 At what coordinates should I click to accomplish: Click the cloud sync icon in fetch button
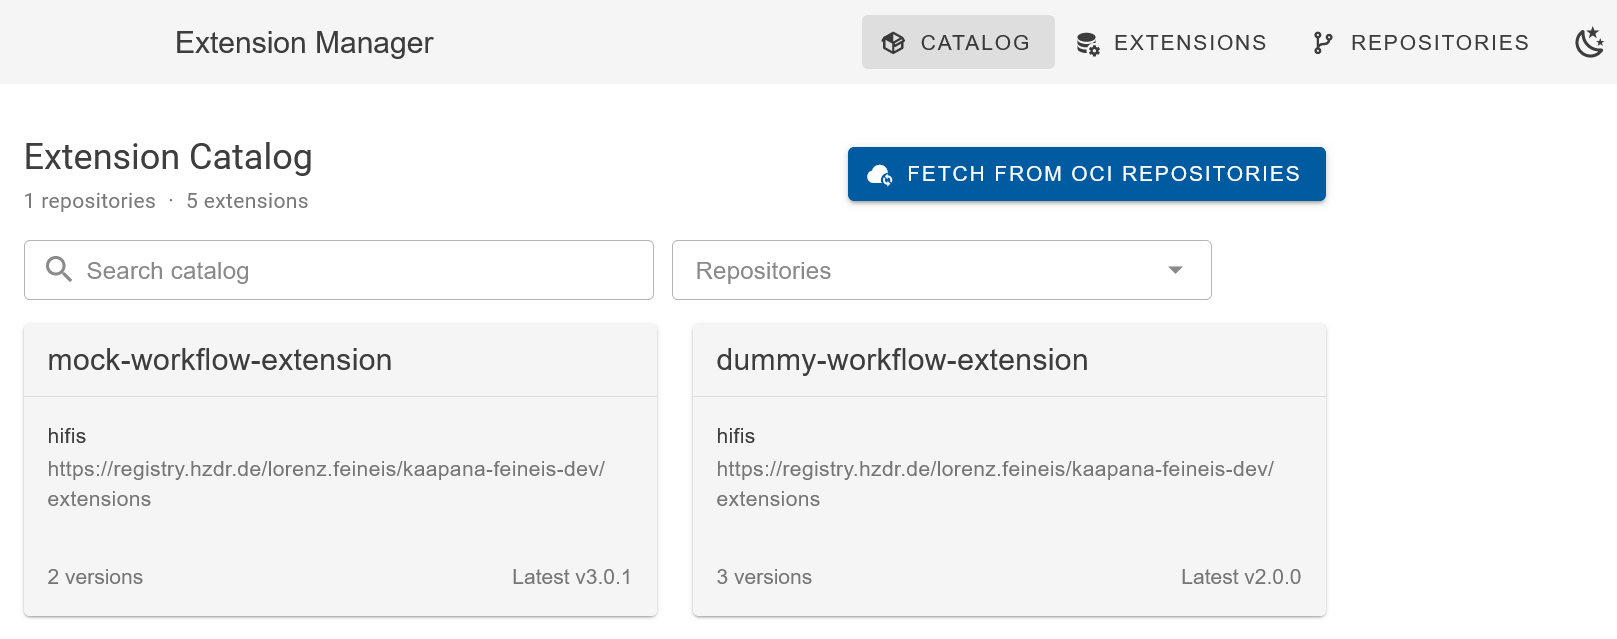click(x=880, y=175)
